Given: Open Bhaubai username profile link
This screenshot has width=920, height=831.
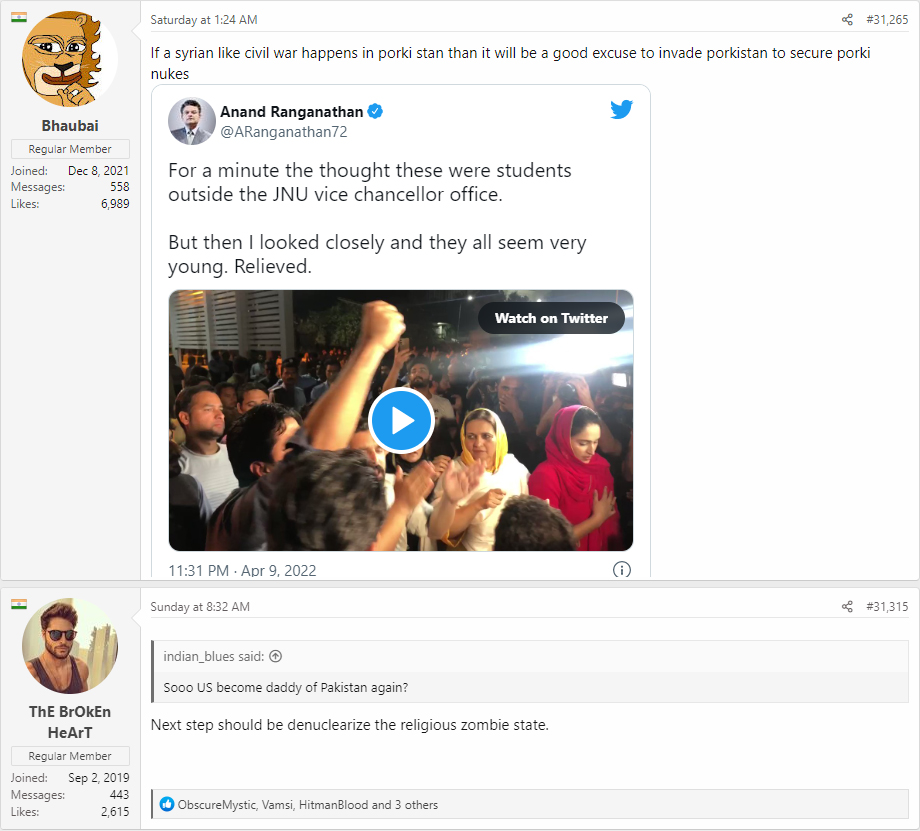Looking at the screenshot, I should point(70,126).
